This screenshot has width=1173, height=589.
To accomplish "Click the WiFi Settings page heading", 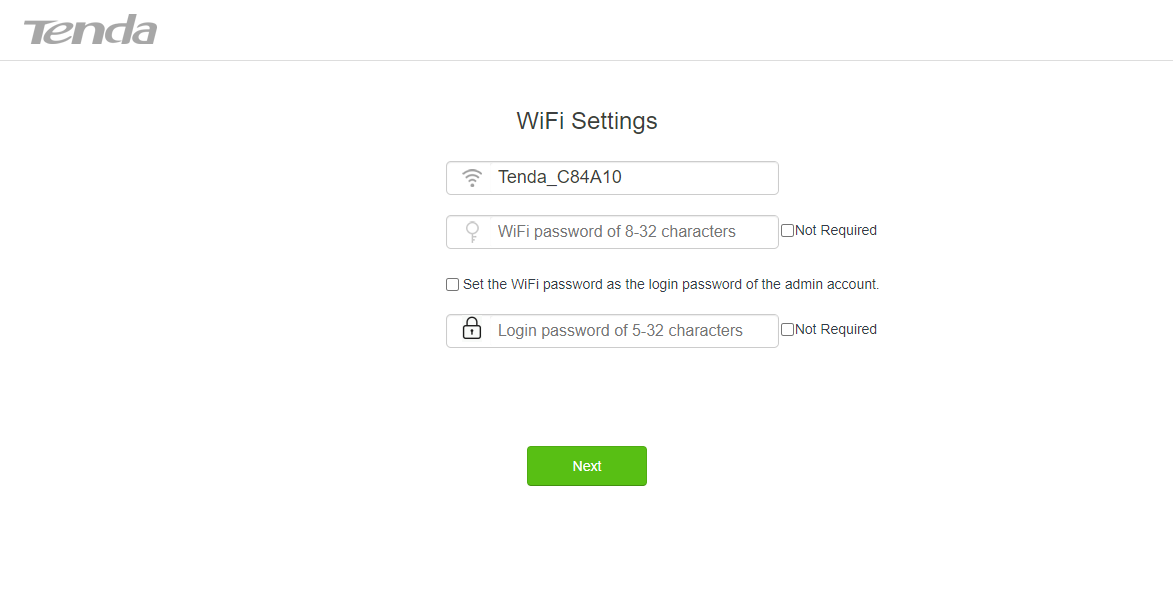I will tap(586, 120).
